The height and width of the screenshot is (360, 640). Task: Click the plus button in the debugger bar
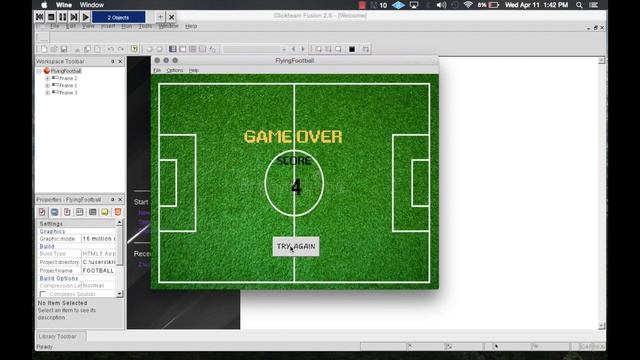pyautogui.click(x=160, y=17)
